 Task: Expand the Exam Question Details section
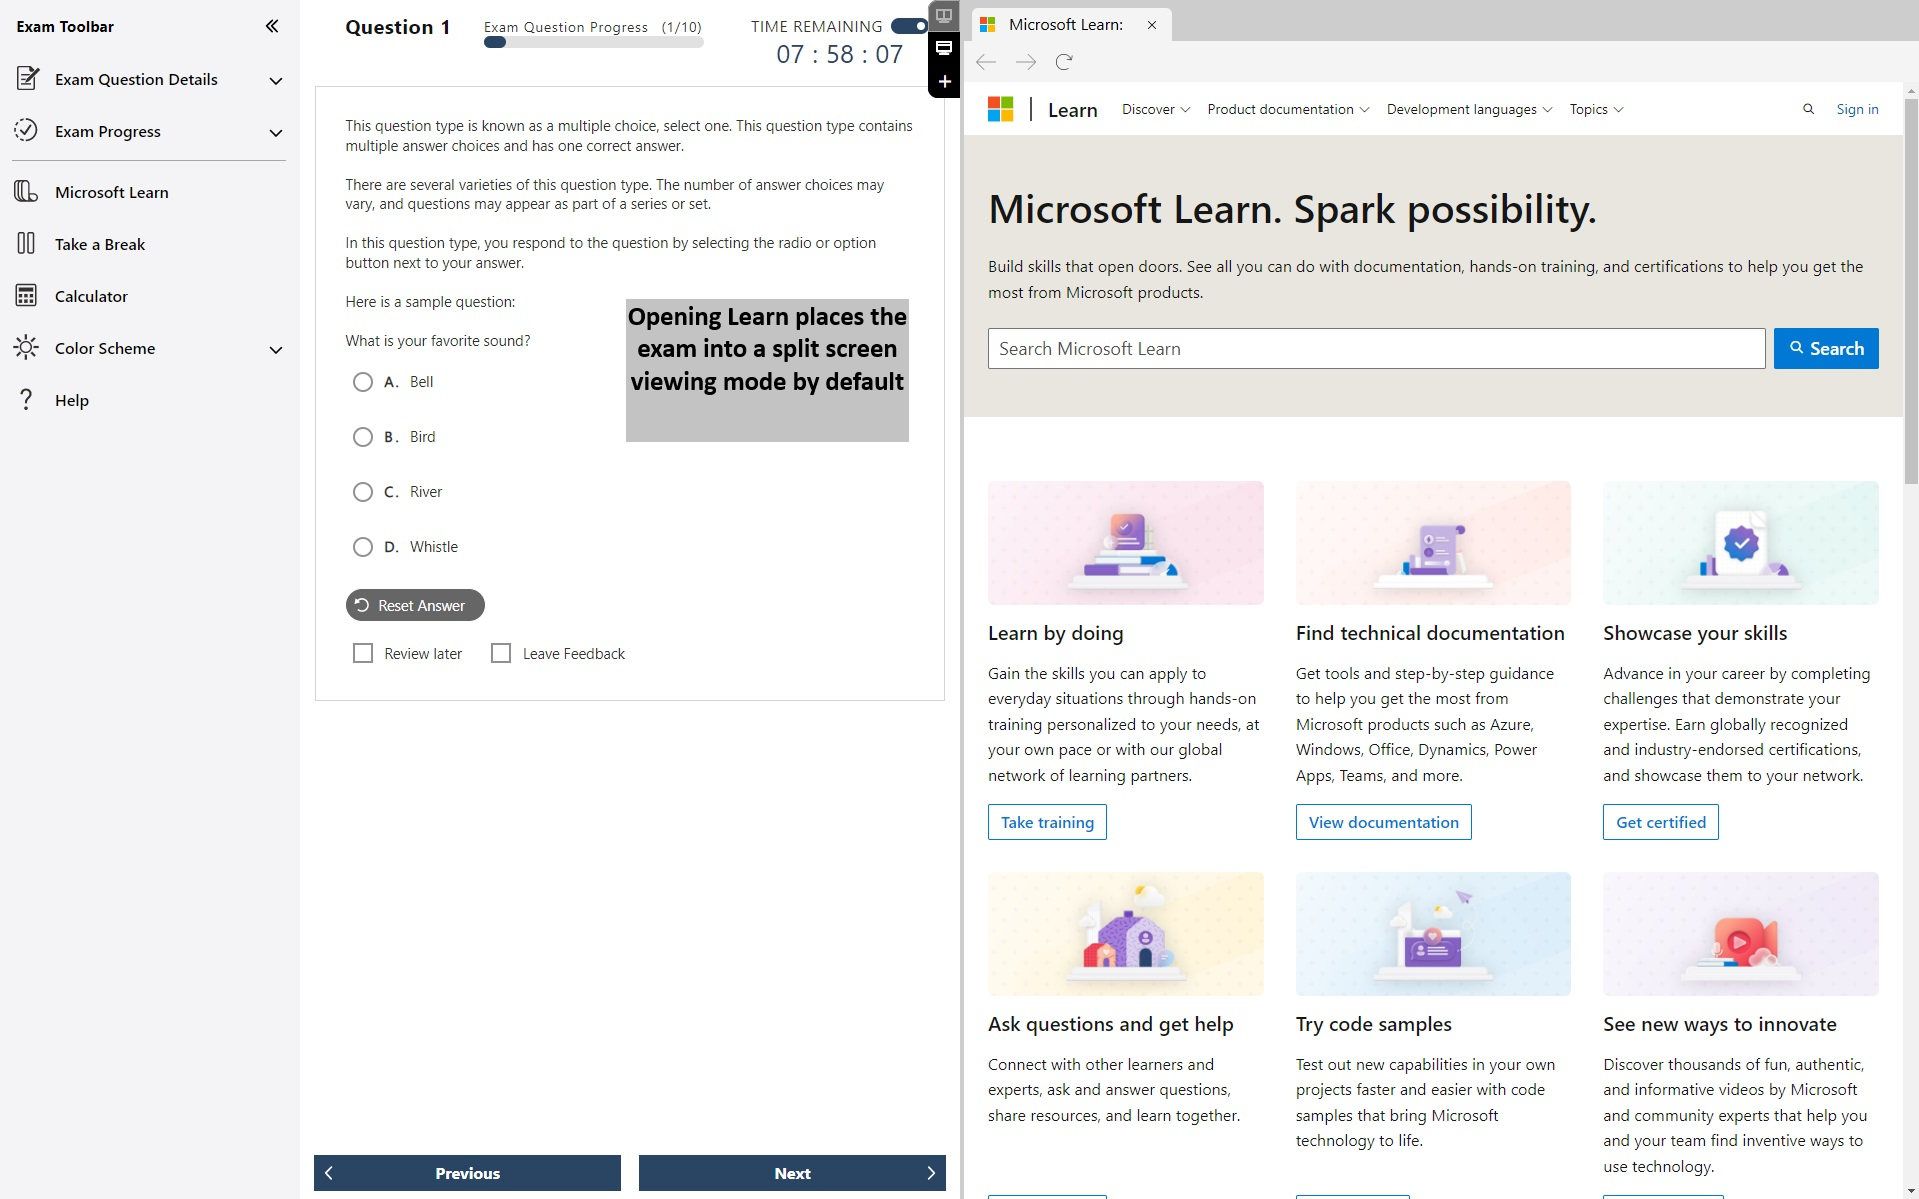pos(276,80)
